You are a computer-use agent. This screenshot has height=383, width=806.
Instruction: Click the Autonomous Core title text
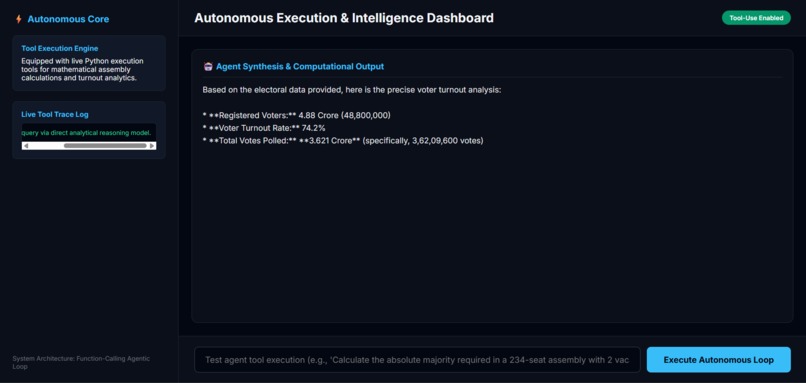(68, 19)
